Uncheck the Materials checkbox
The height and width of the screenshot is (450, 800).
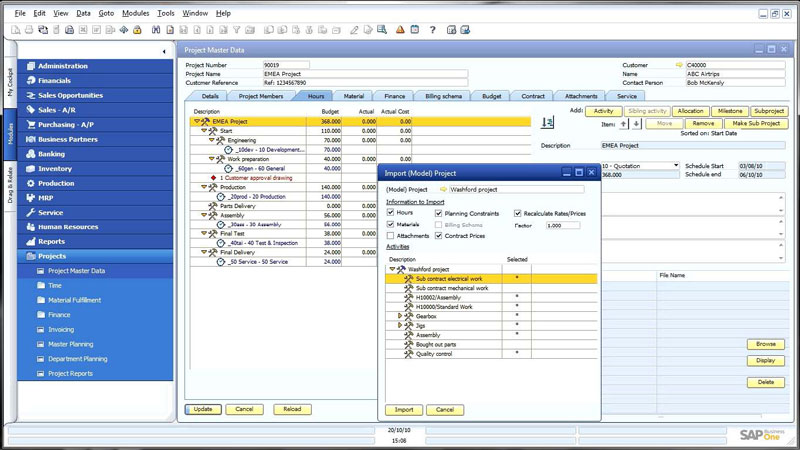(x=390, y=224)
